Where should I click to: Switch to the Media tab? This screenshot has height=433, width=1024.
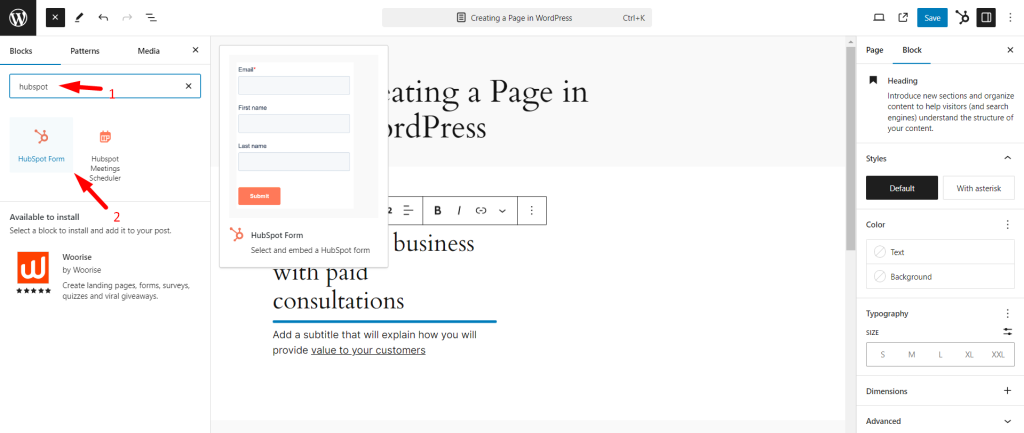[149, 51]
